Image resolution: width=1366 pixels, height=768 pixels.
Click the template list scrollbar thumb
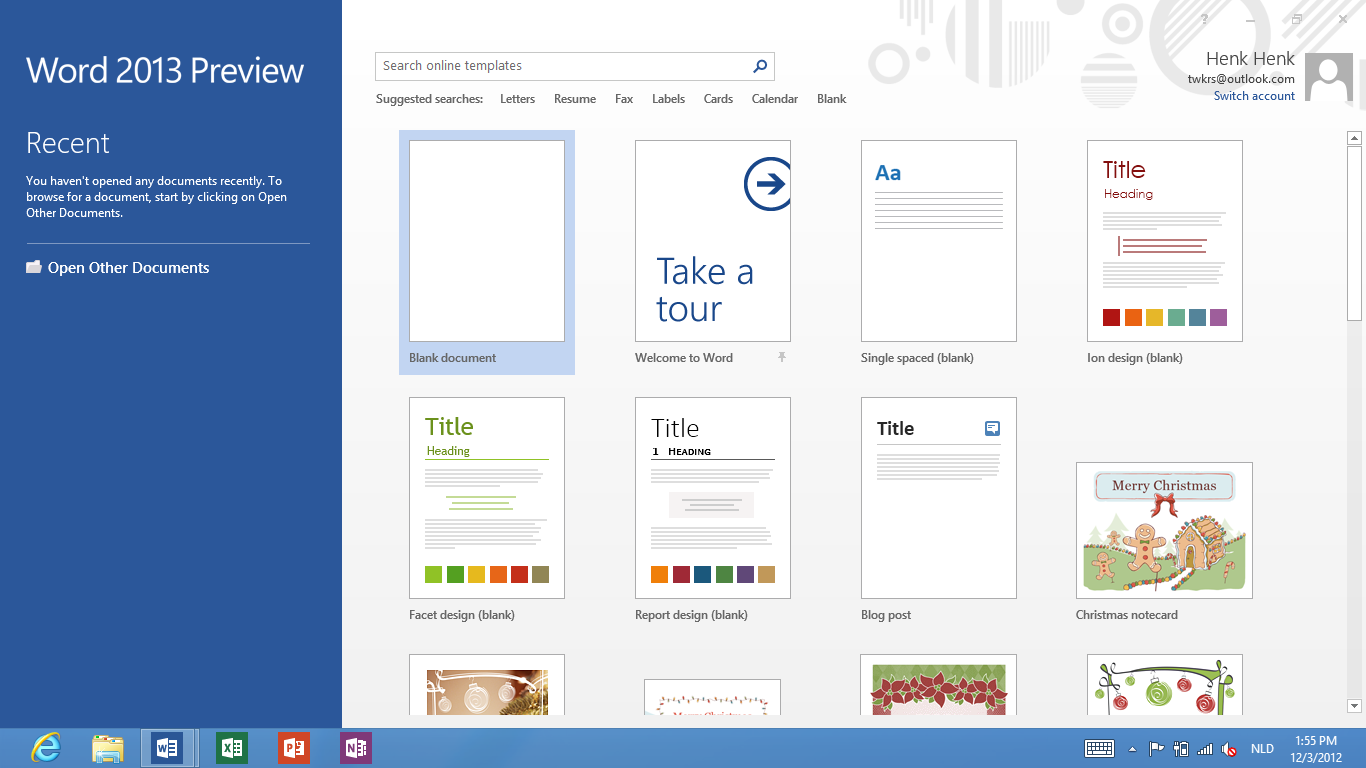[x=1355, y=233]
